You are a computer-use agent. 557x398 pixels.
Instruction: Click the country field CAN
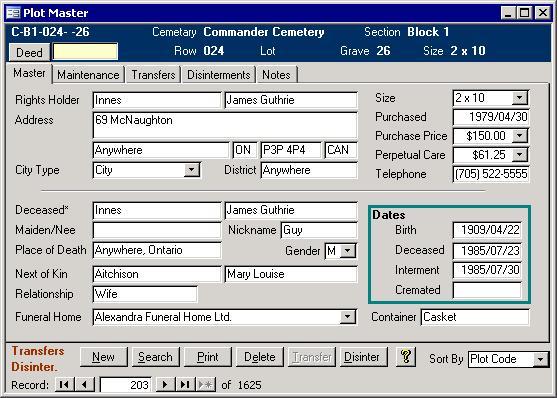(x=341, y=150)
